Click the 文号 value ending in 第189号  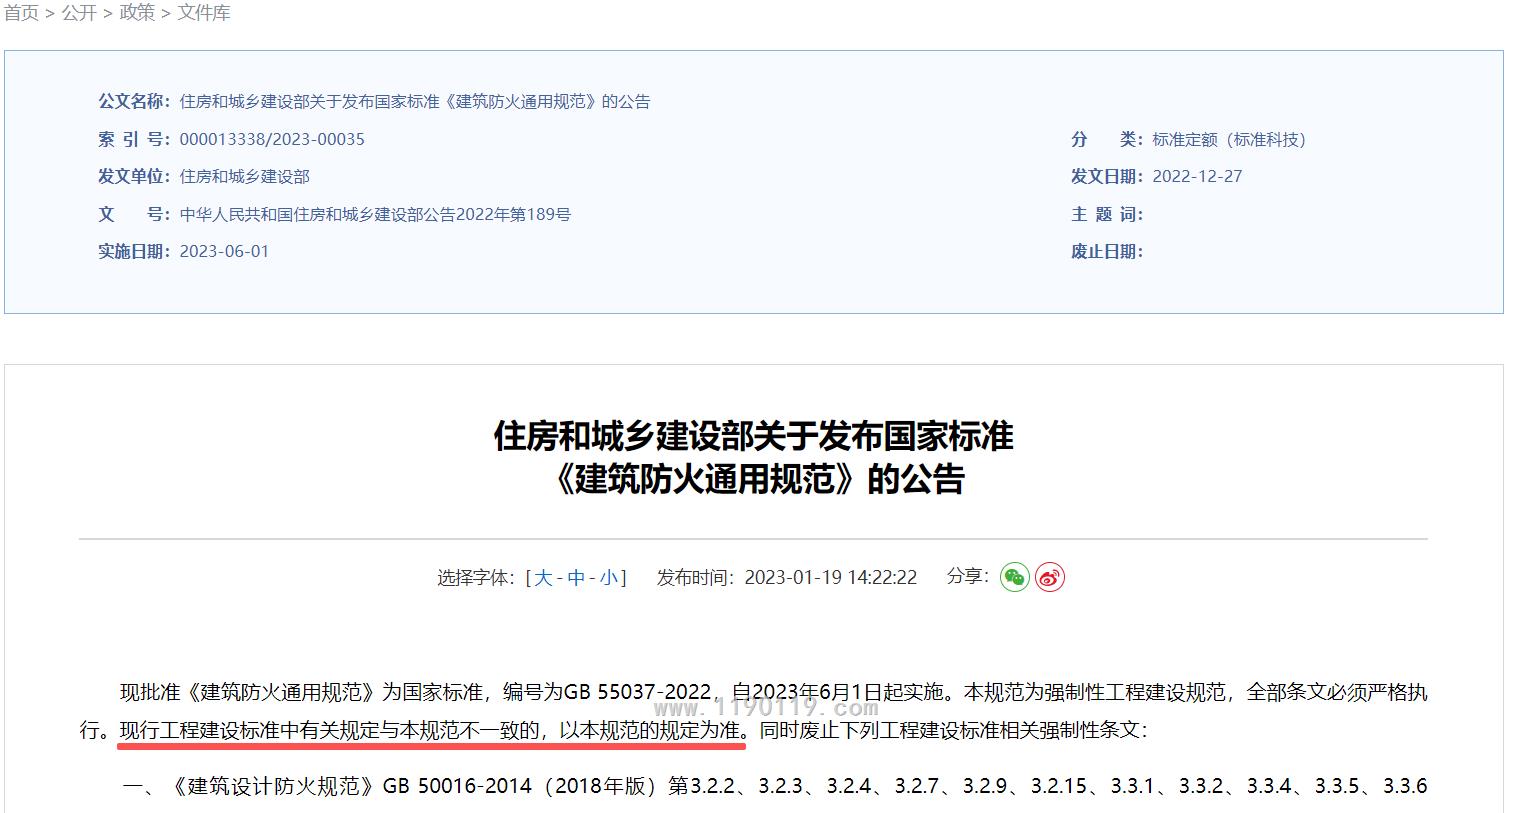pyautogui.click(x=375, y=214)
